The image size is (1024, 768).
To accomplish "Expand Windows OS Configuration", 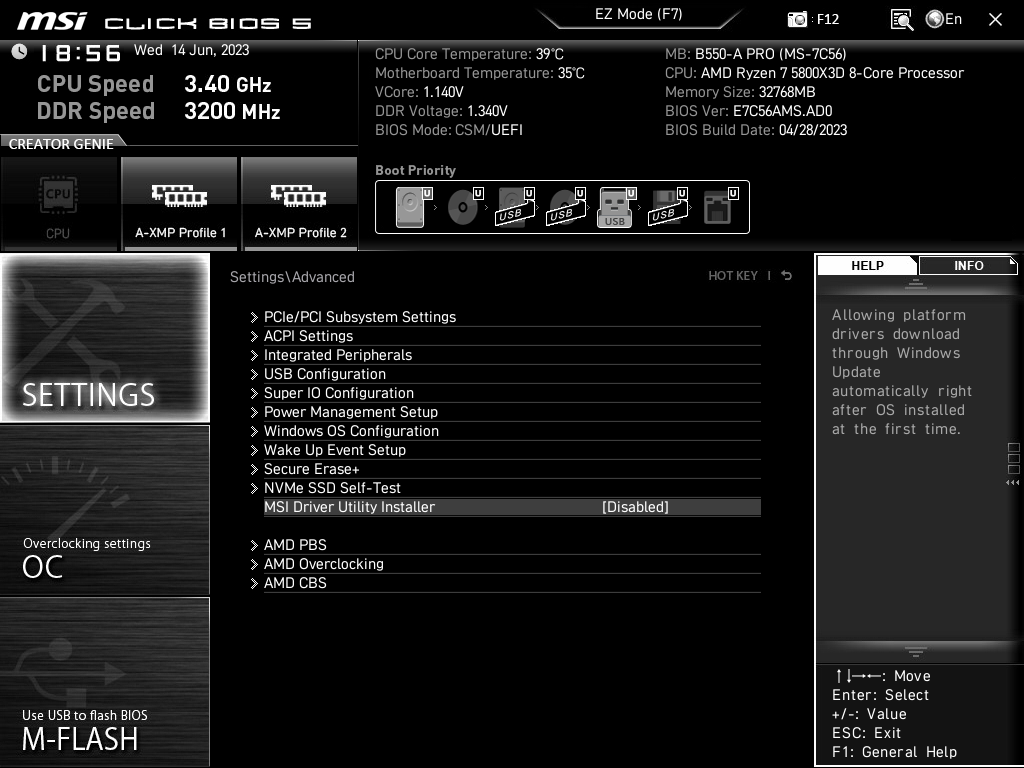I will 351,430.
